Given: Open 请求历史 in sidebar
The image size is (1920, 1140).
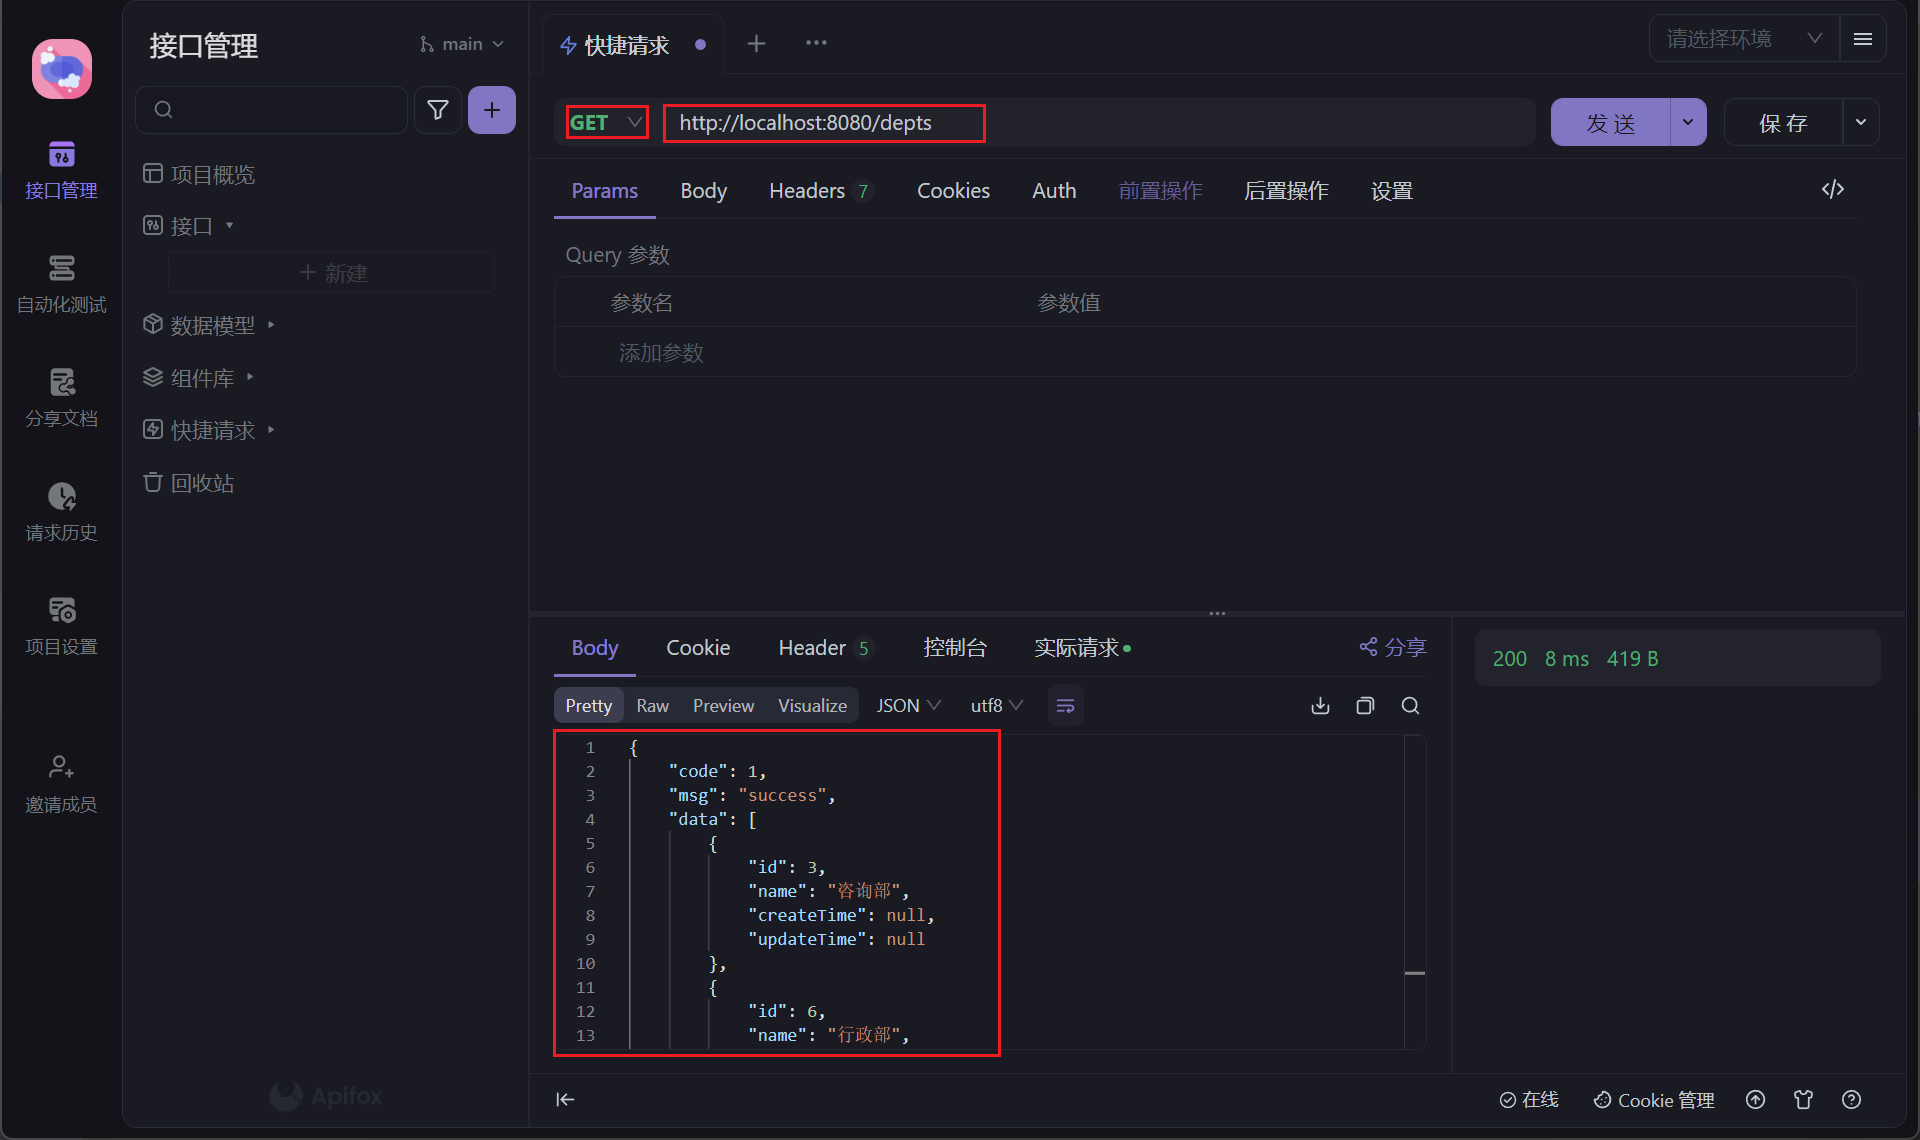Looking at the screenshot, I should point(61,512).
